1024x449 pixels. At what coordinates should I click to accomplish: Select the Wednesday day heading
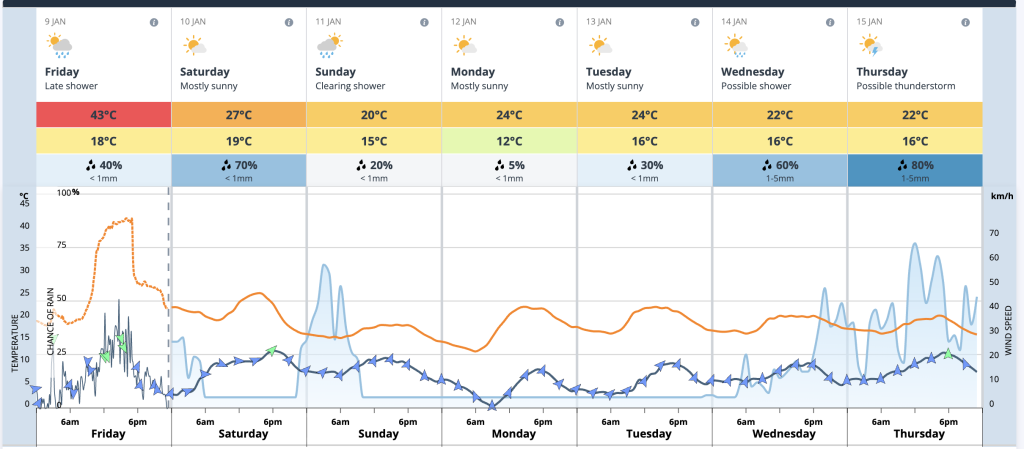[x=752, y=72]
